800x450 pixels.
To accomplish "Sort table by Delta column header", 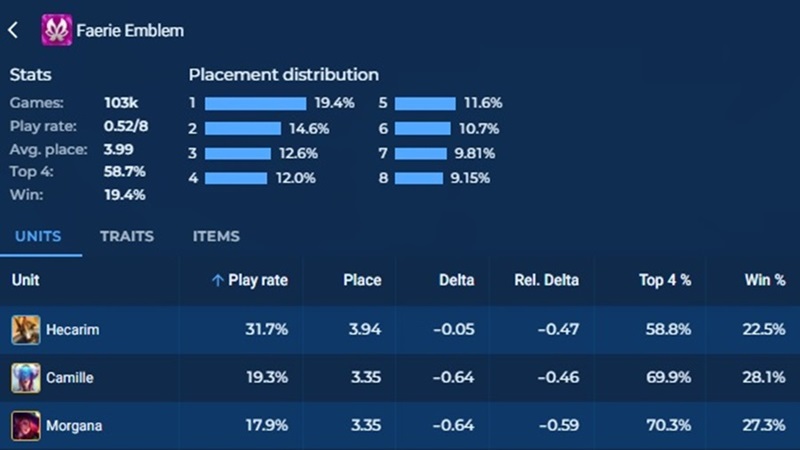I will (x=456, y=281).
